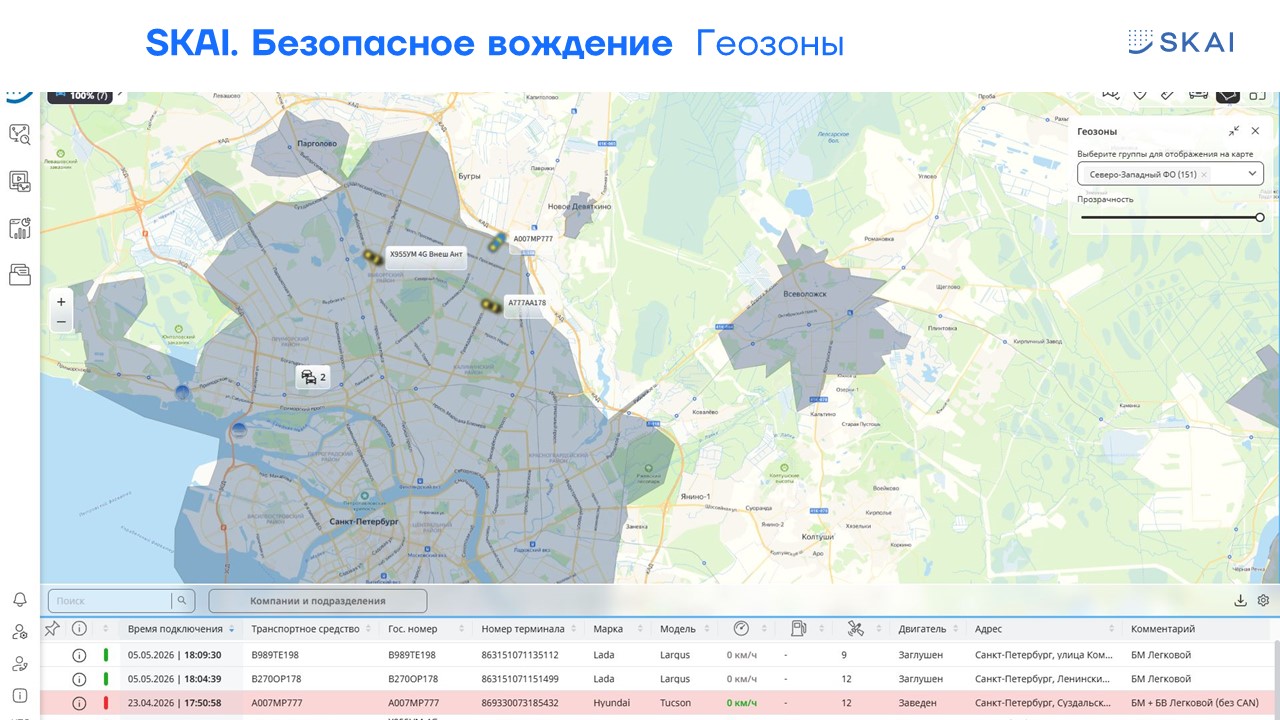Toggle the pin column icon in table header

click(x=52, y=628)
